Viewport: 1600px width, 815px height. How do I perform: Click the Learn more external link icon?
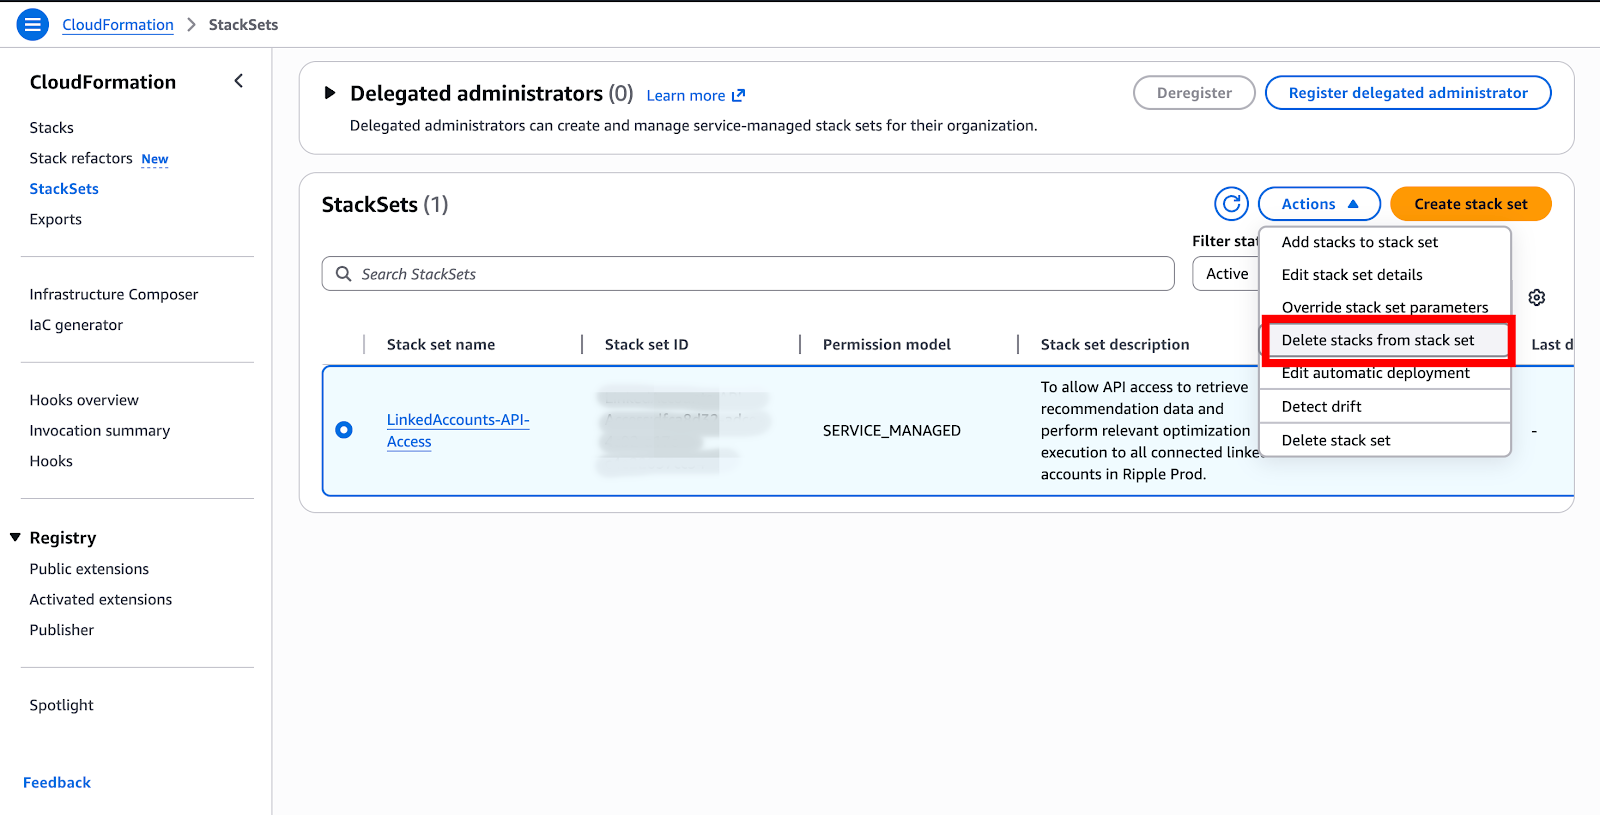pyautogui.click(x=738, y=96)
